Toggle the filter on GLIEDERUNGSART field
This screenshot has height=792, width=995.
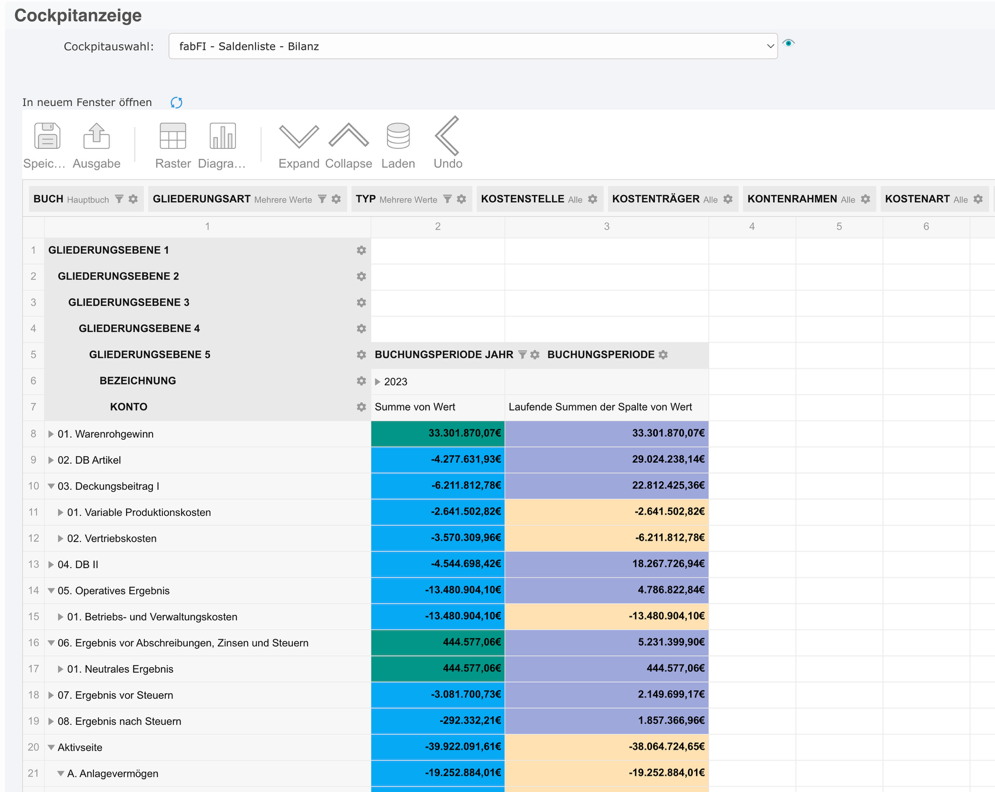pyautogui.click(x=322, y=199)
